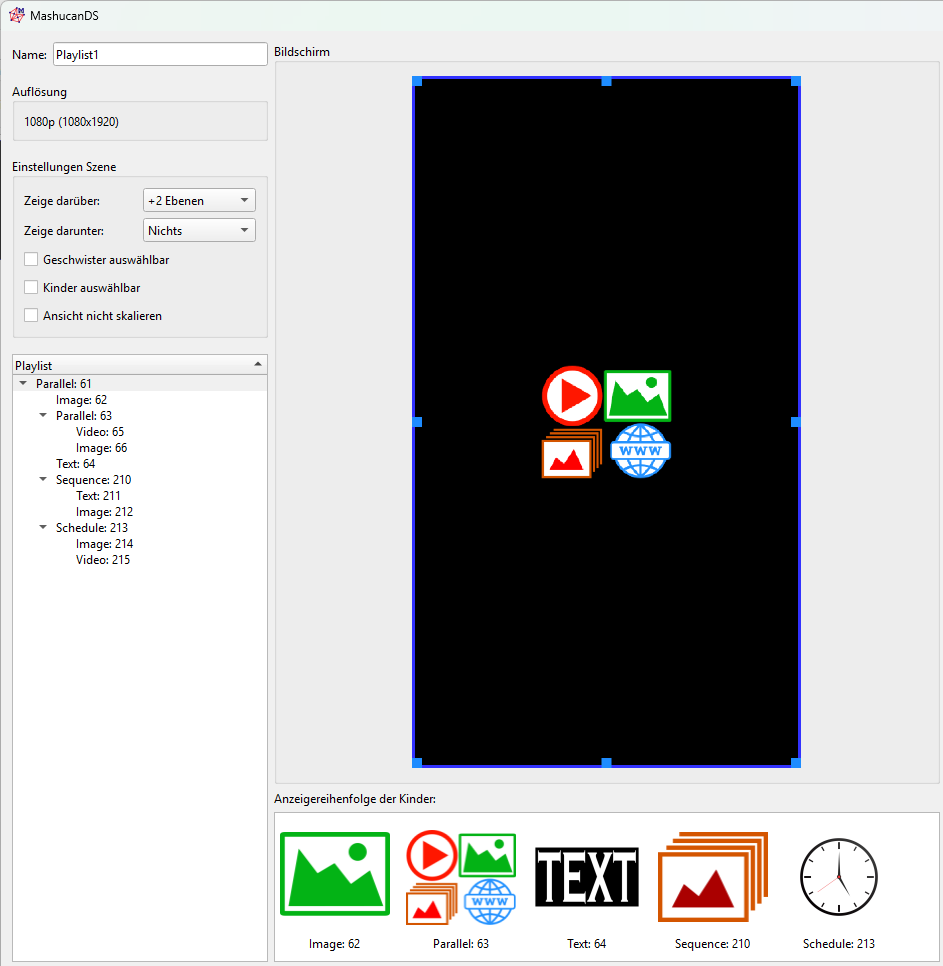943x966 pixels.
Task: Click the MashucanDS app icon in title bar
Action: point(16,16)
